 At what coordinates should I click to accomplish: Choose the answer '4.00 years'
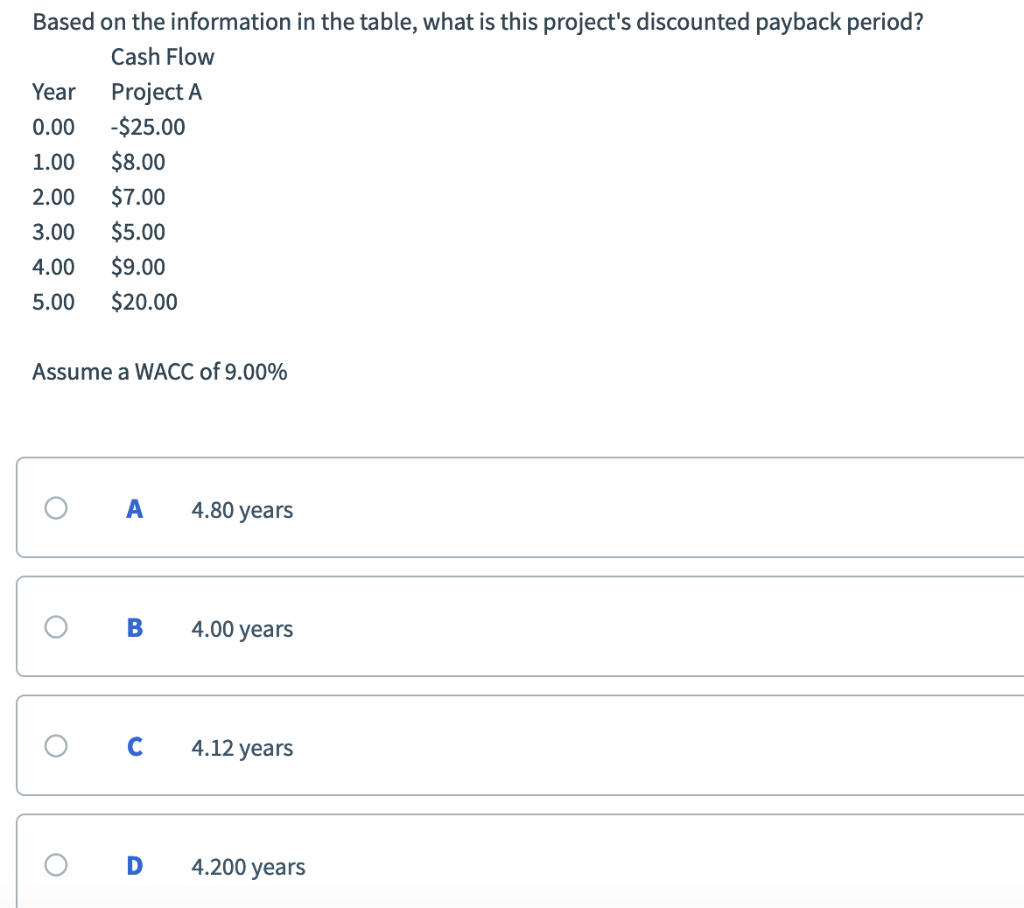click(x=242, y=628)
